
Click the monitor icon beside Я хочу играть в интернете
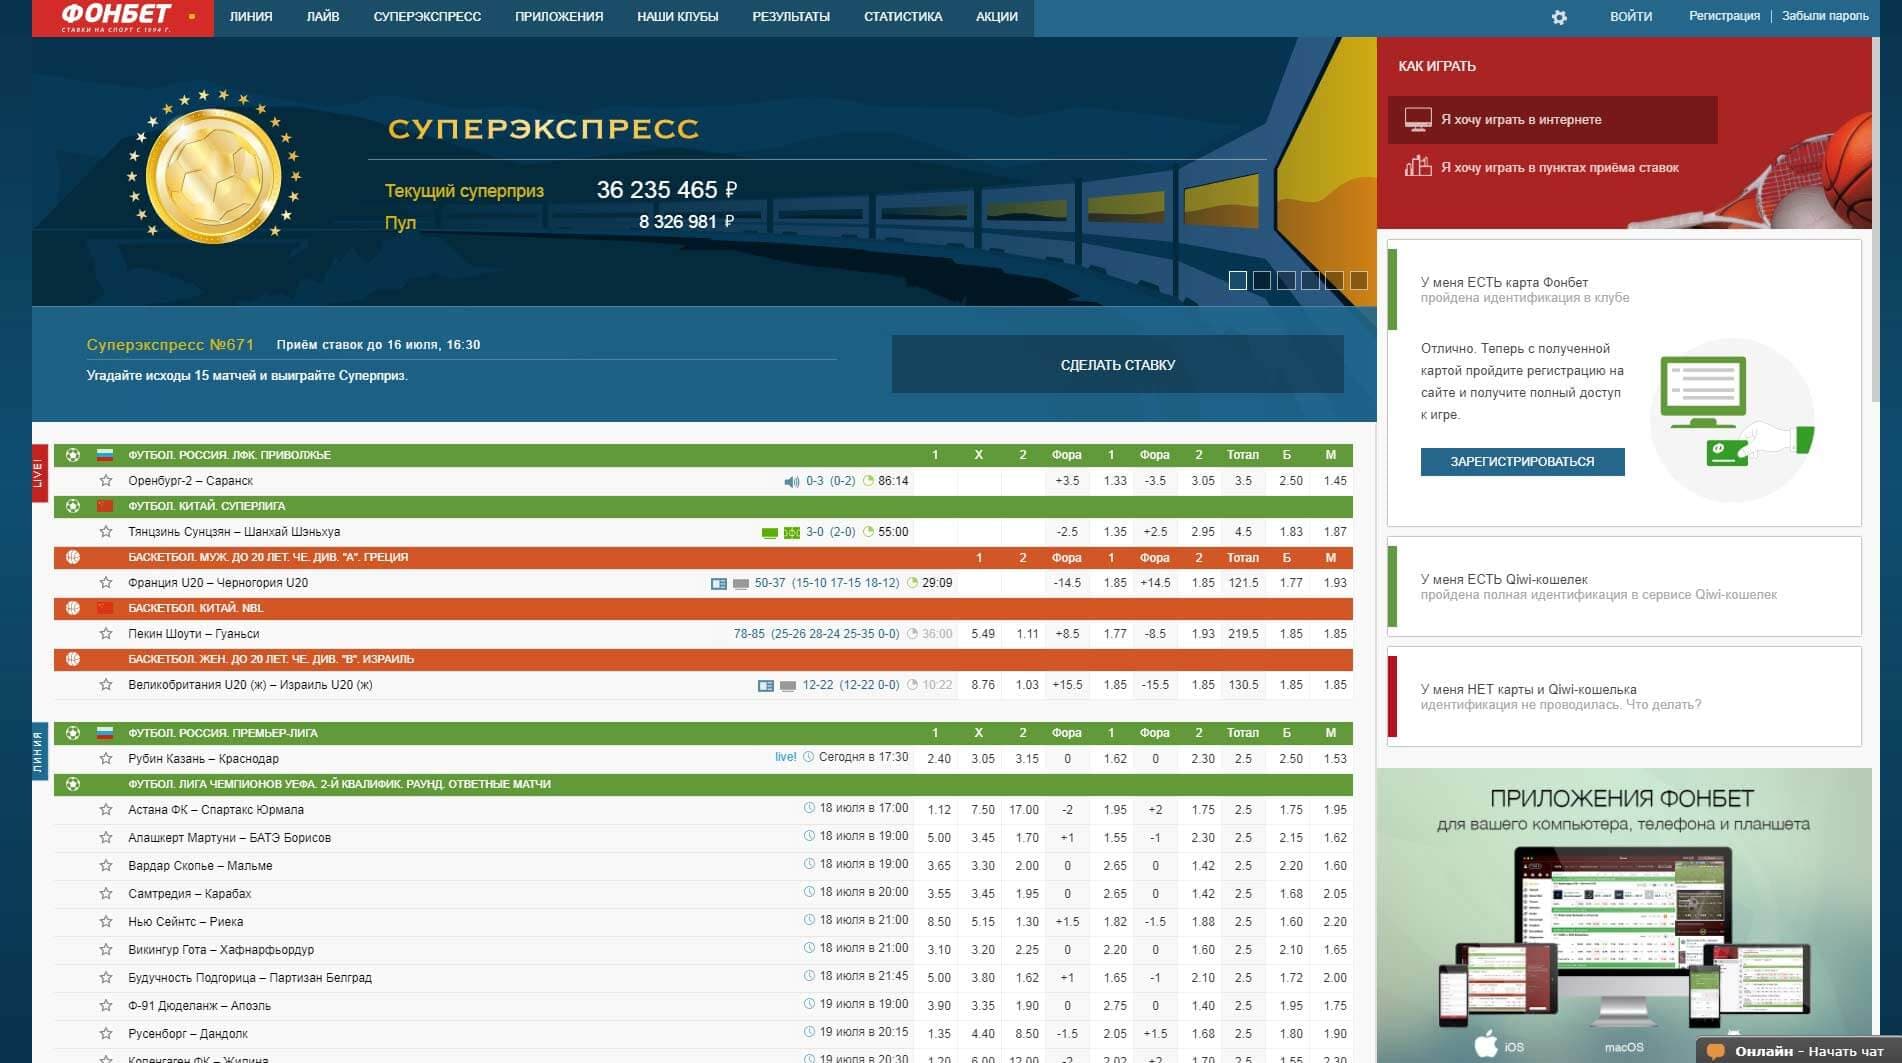[x=1418, y=119]
